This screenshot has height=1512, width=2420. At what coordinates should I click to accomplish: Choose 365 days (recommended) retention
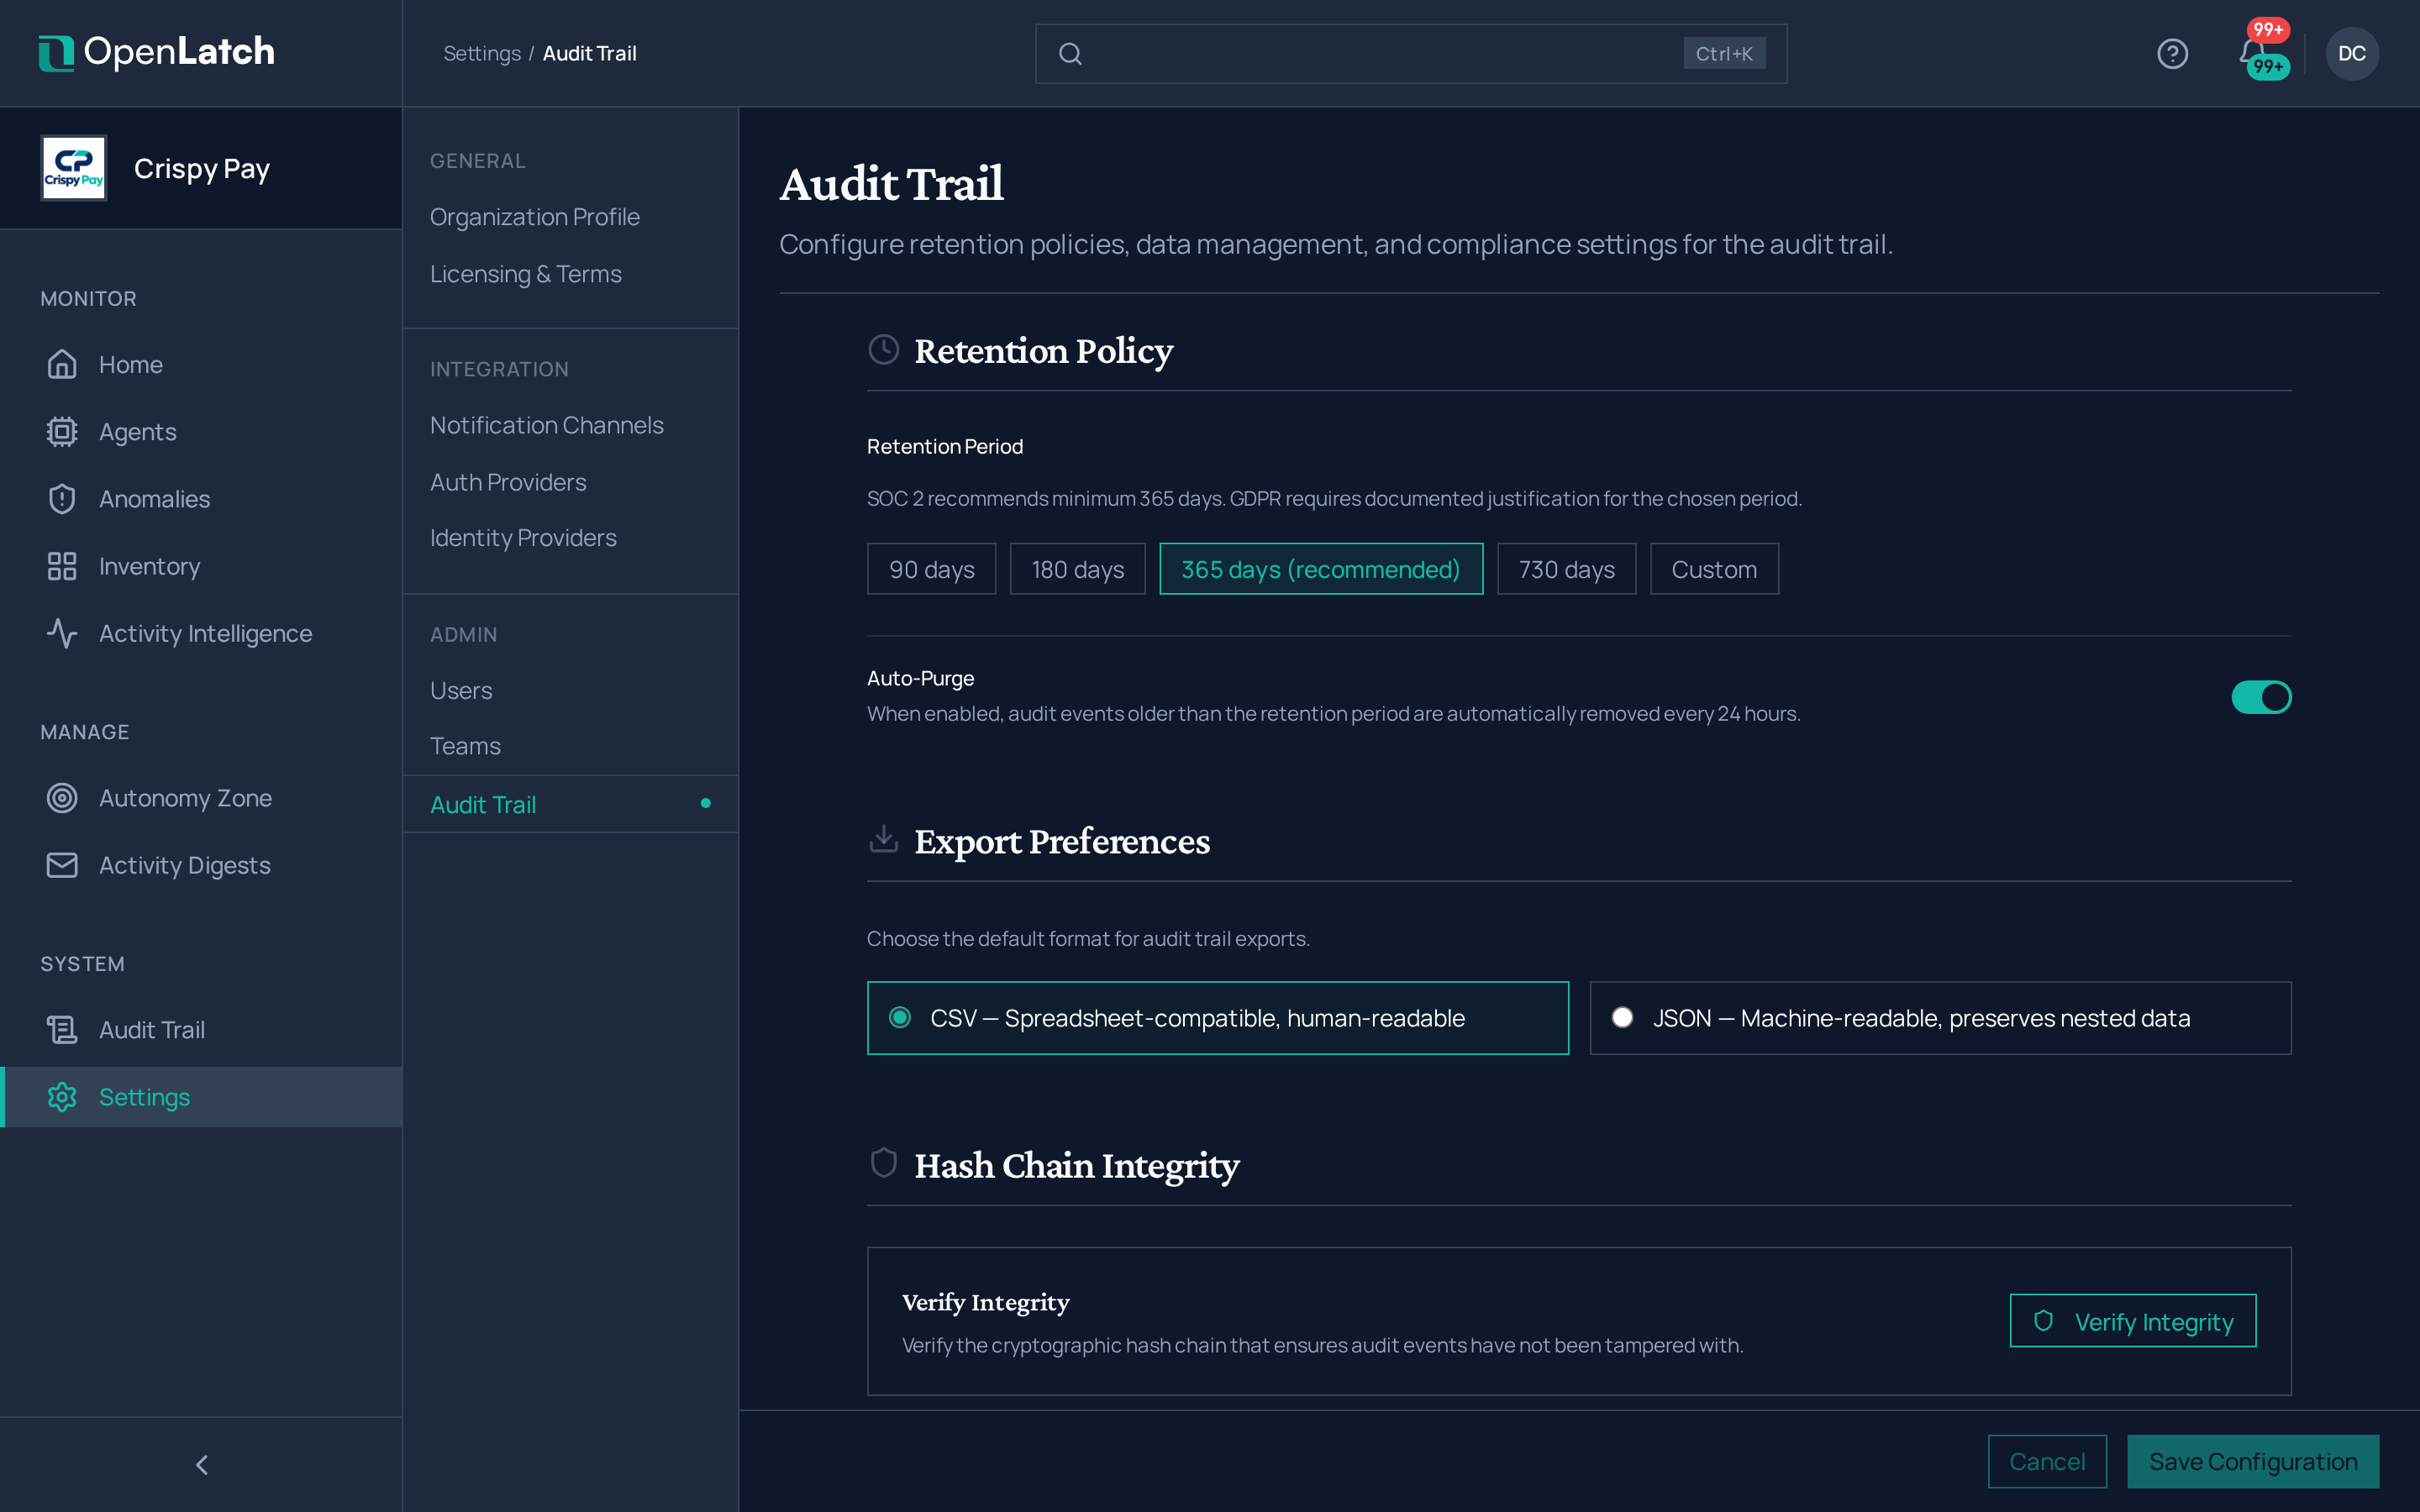(x=1321, y=569)
